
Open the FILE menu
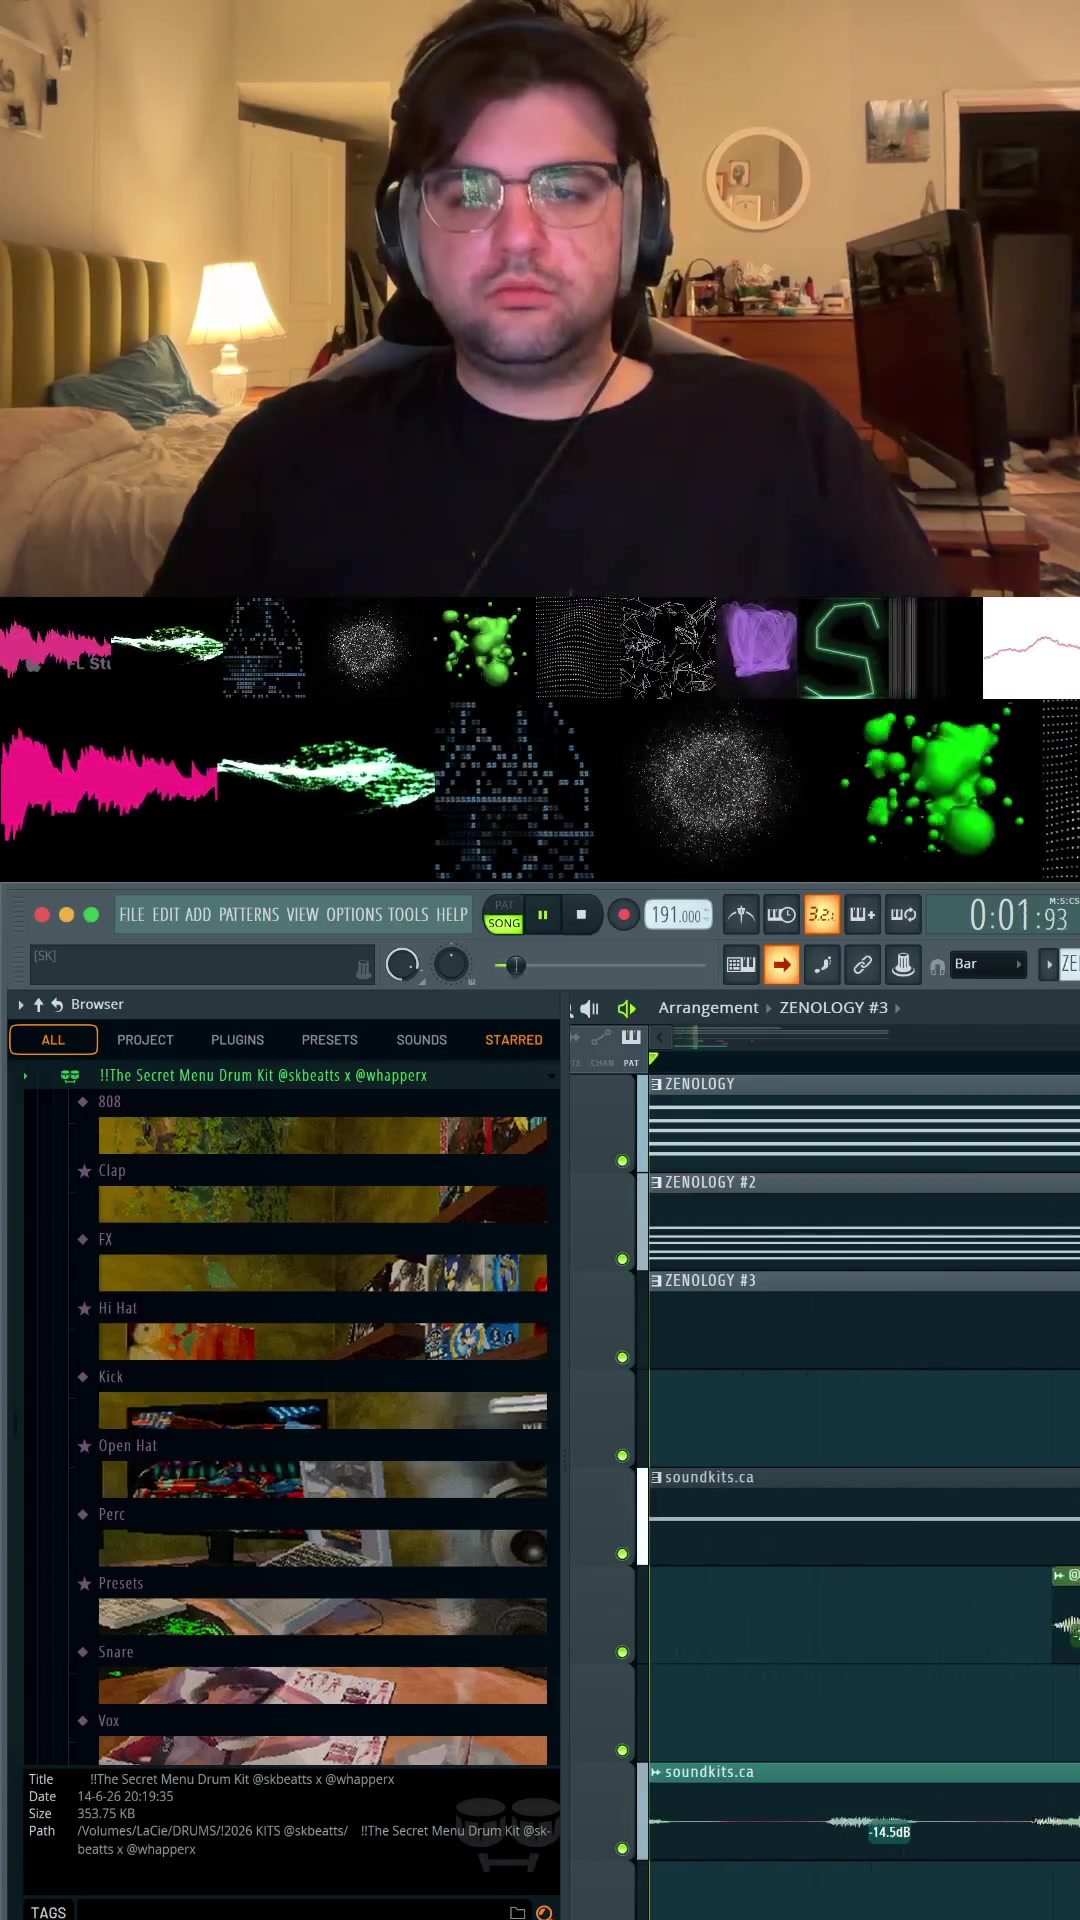pyautogui.click(x=132, y=915)
